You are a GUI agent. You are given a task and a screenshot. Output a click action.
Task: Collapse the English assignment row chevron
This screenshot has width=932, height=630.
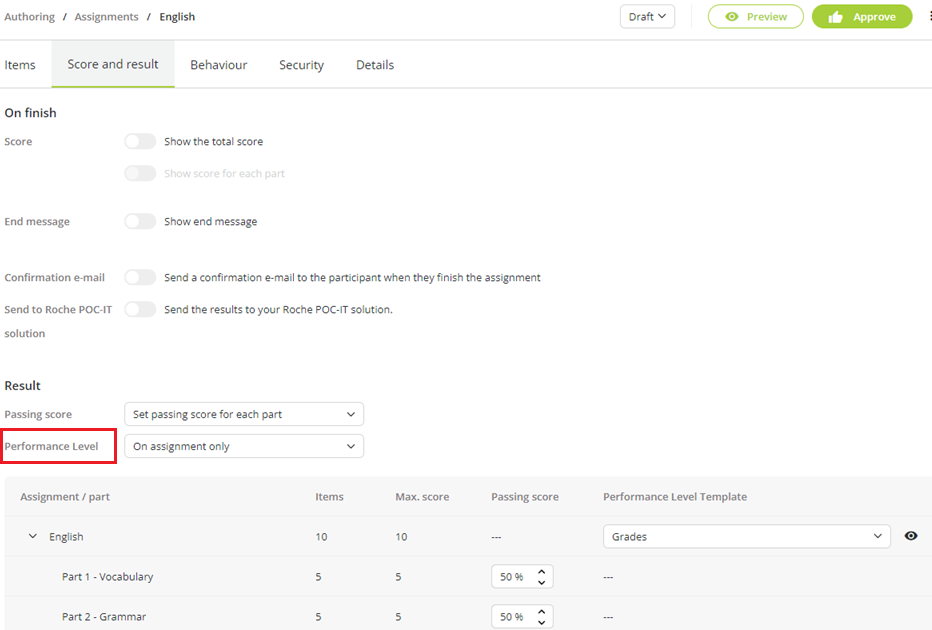33,536
